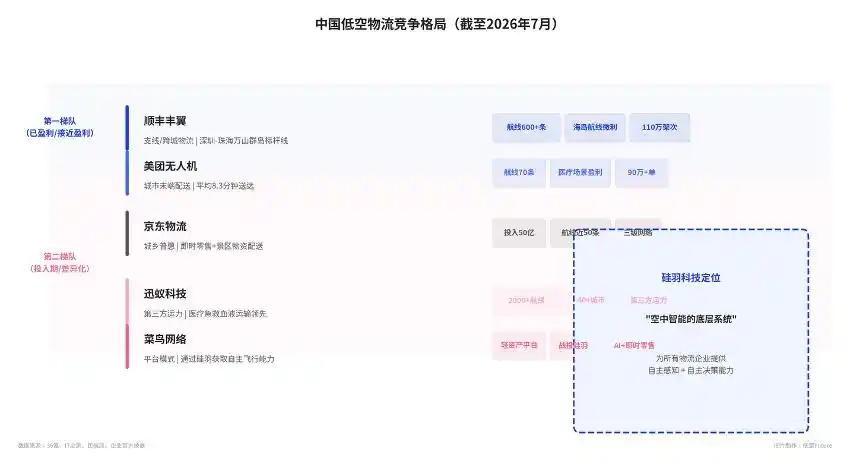Select the line 为所有物流企业提供
This screenshot has width=850, height=468.
click(691, 358)
